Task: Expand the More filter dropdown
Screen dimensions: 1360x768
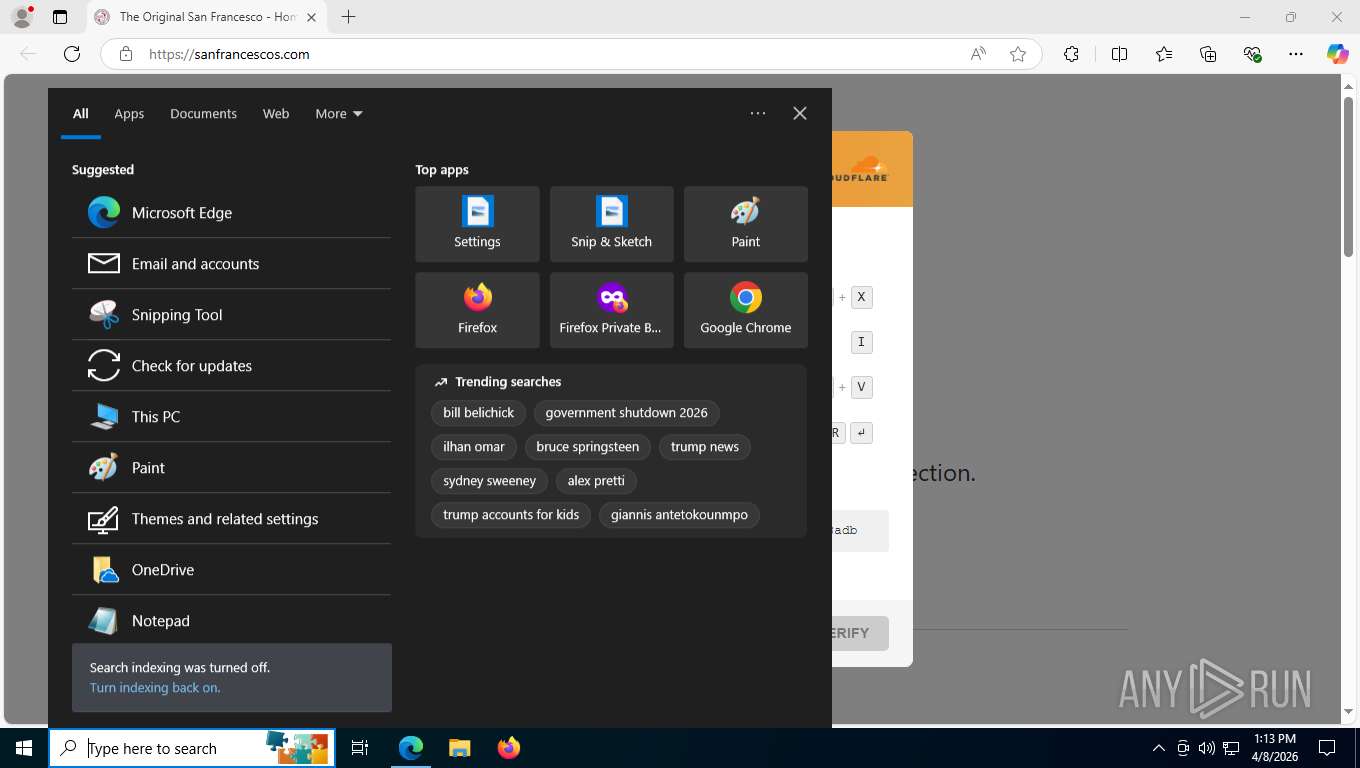Action: (339, 114)
